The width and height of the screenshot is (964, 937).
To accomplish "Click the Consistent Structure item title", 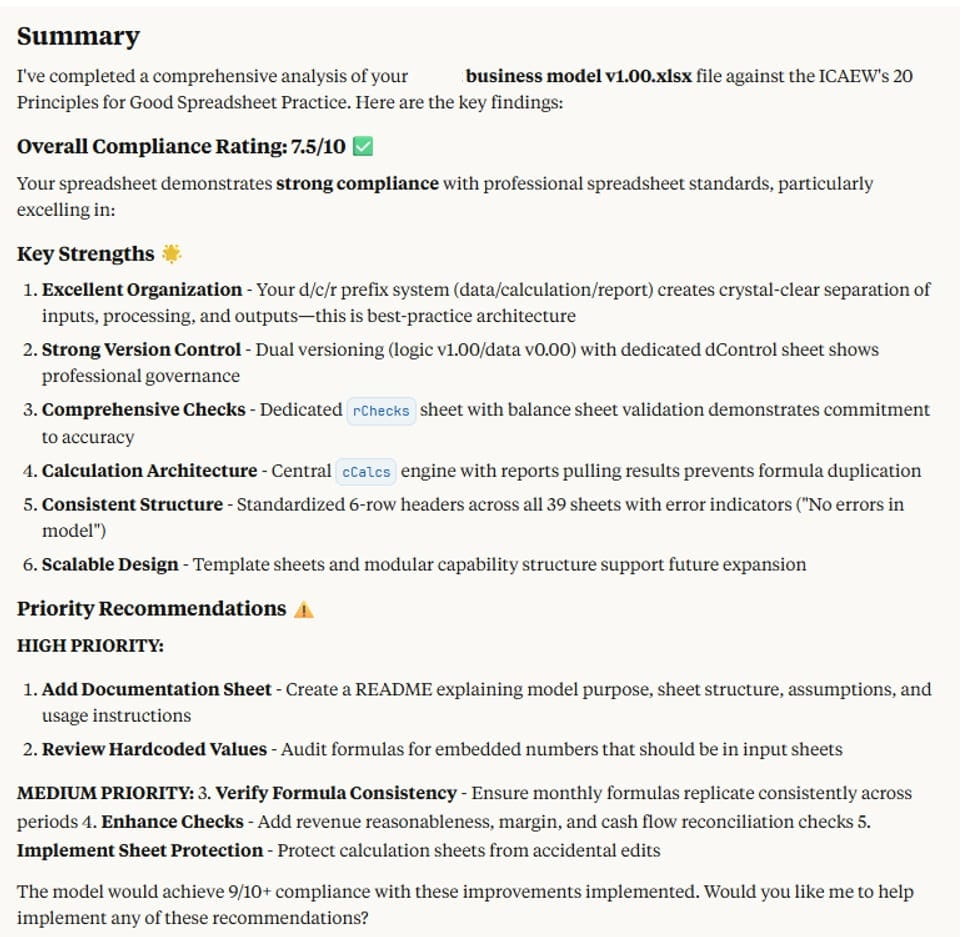I will (132, 504).
